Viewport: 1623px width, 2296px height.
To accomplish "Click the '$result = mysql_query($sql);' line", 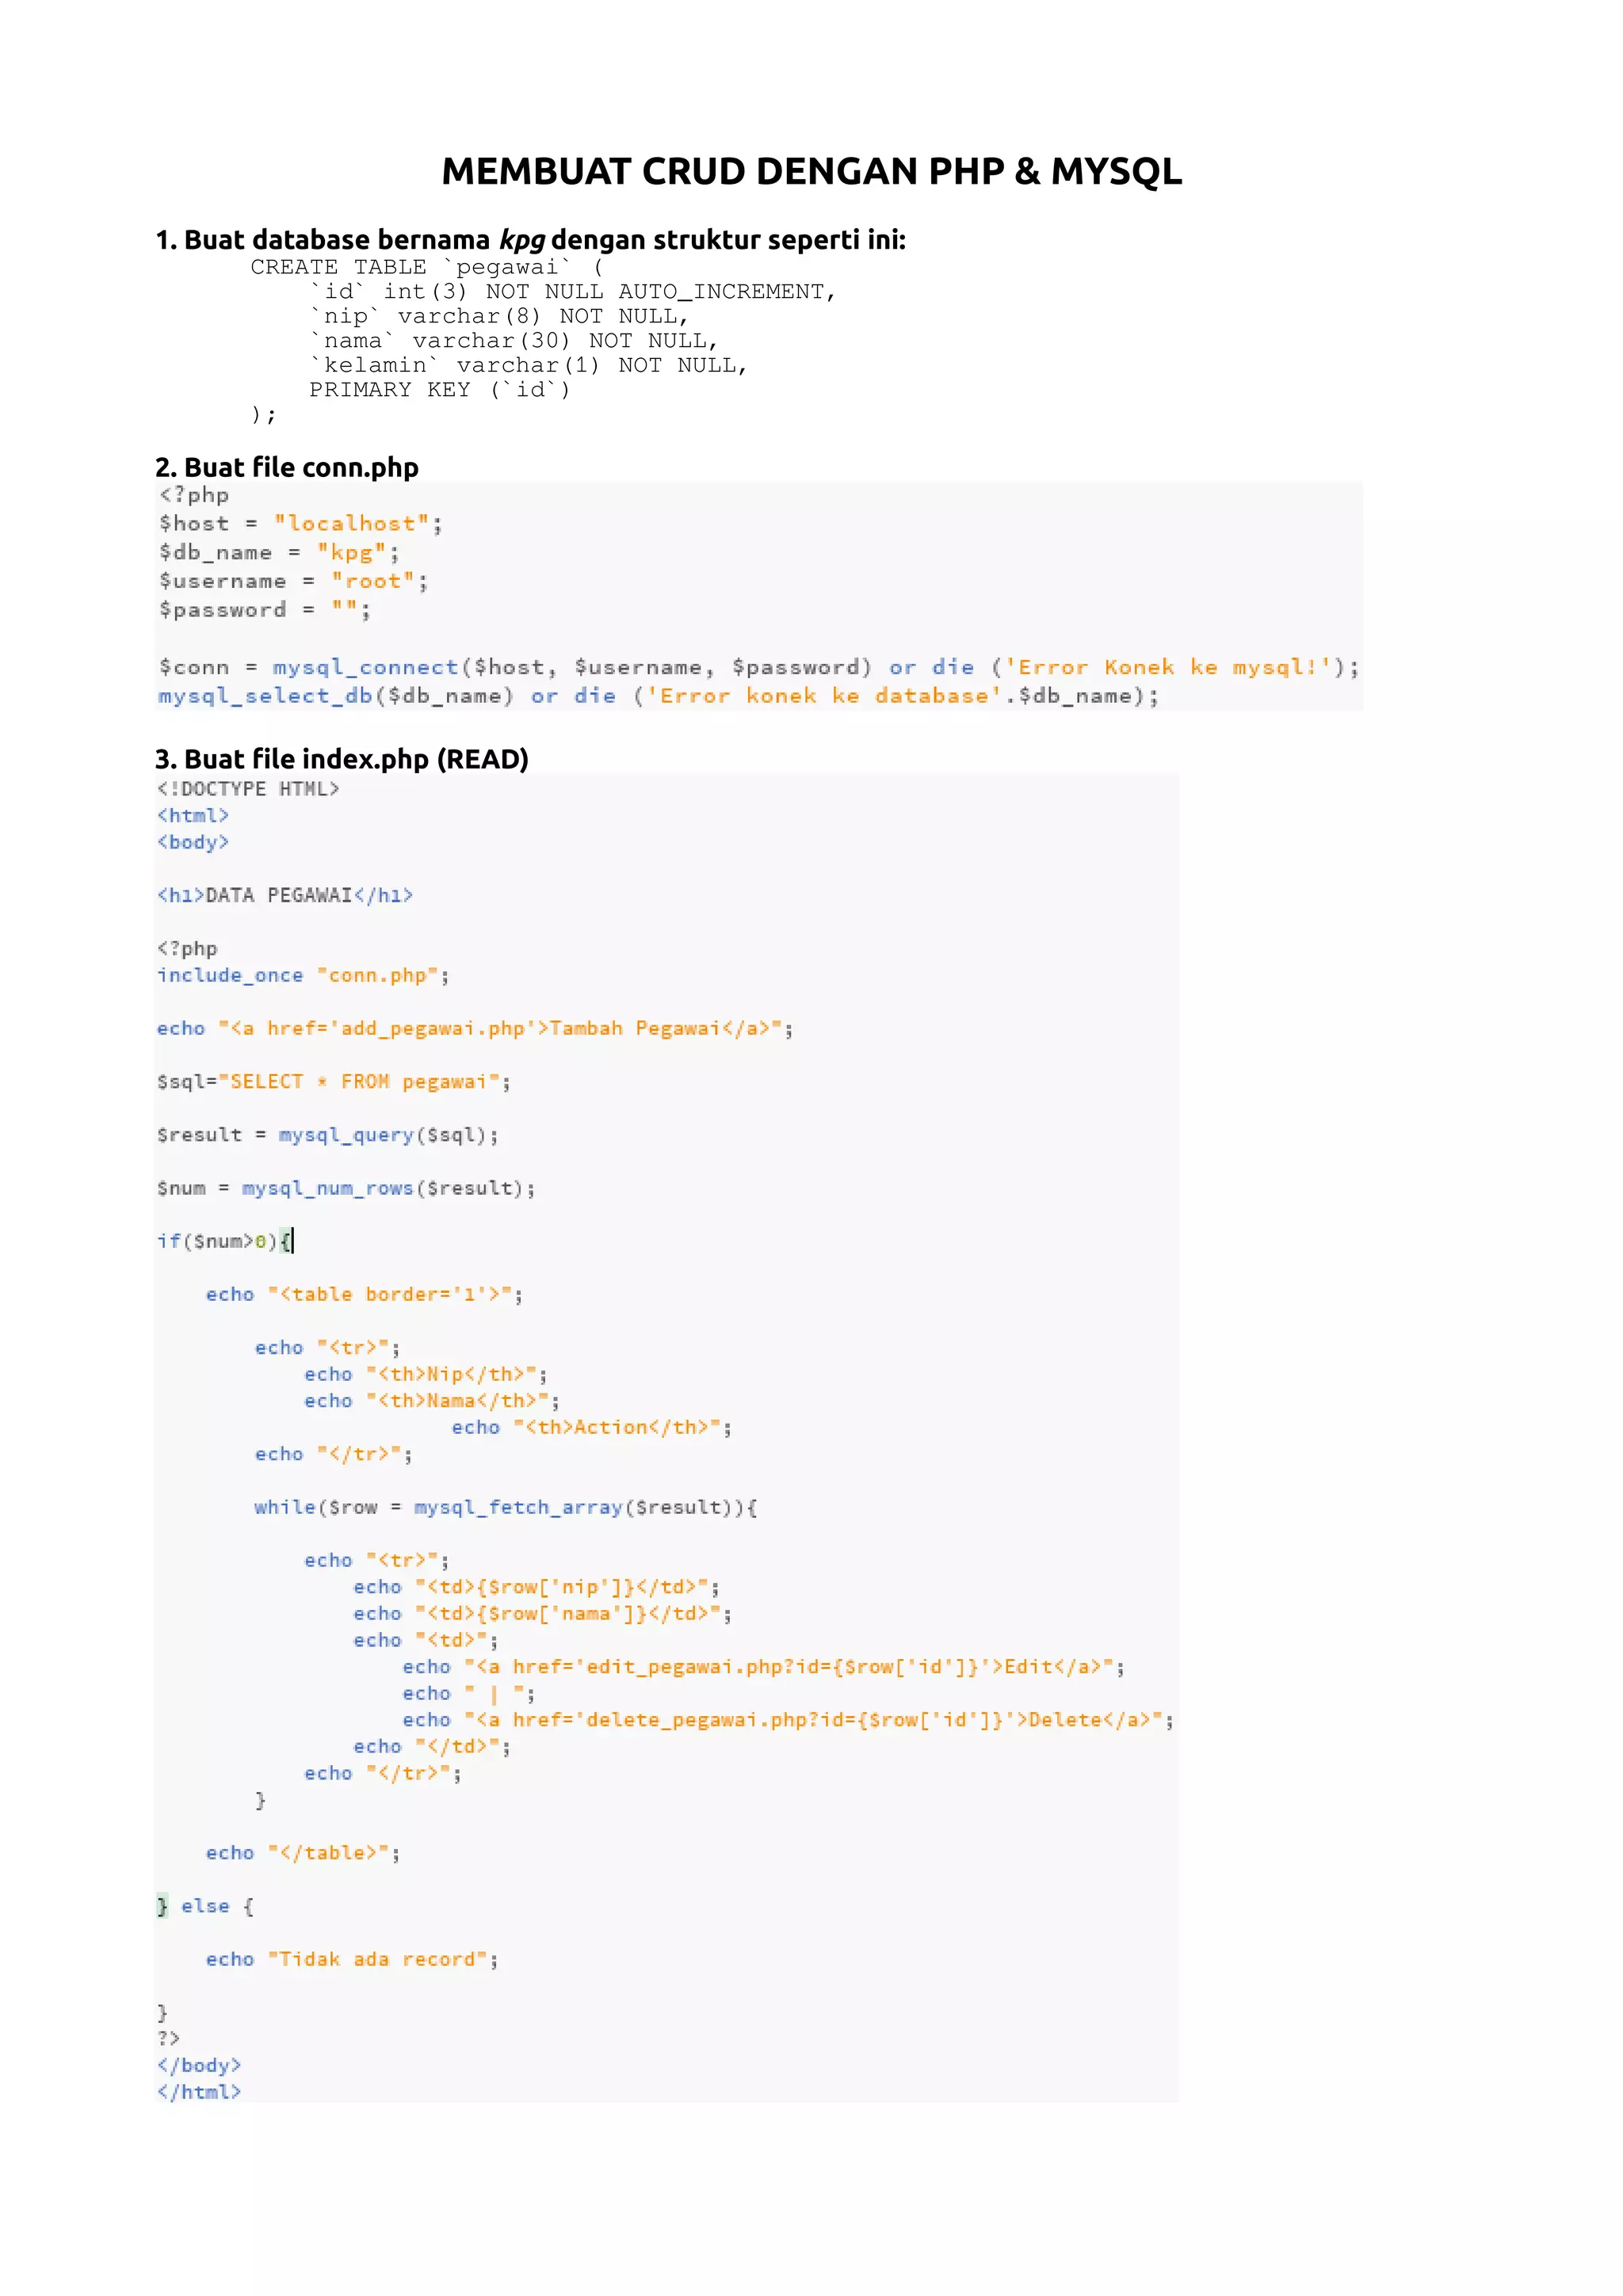I will click(328, 1135).
